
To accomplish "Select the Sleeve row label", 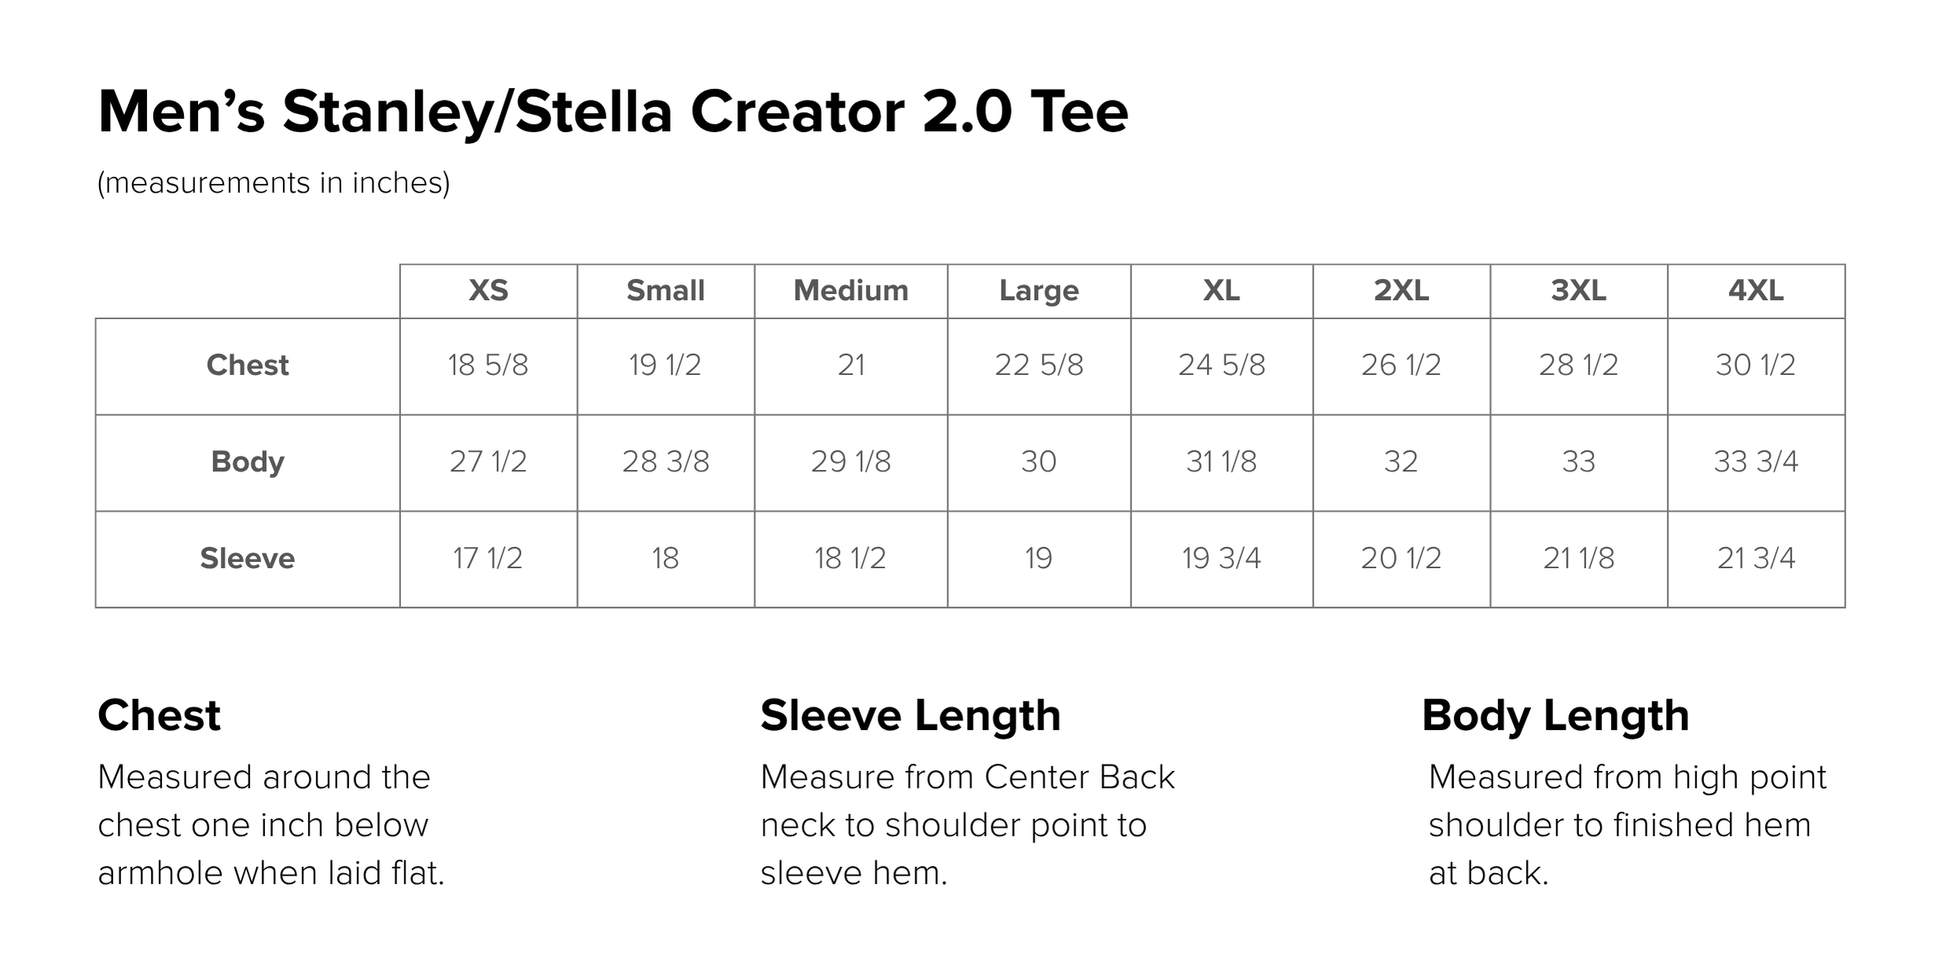I will tap(247, 559).
